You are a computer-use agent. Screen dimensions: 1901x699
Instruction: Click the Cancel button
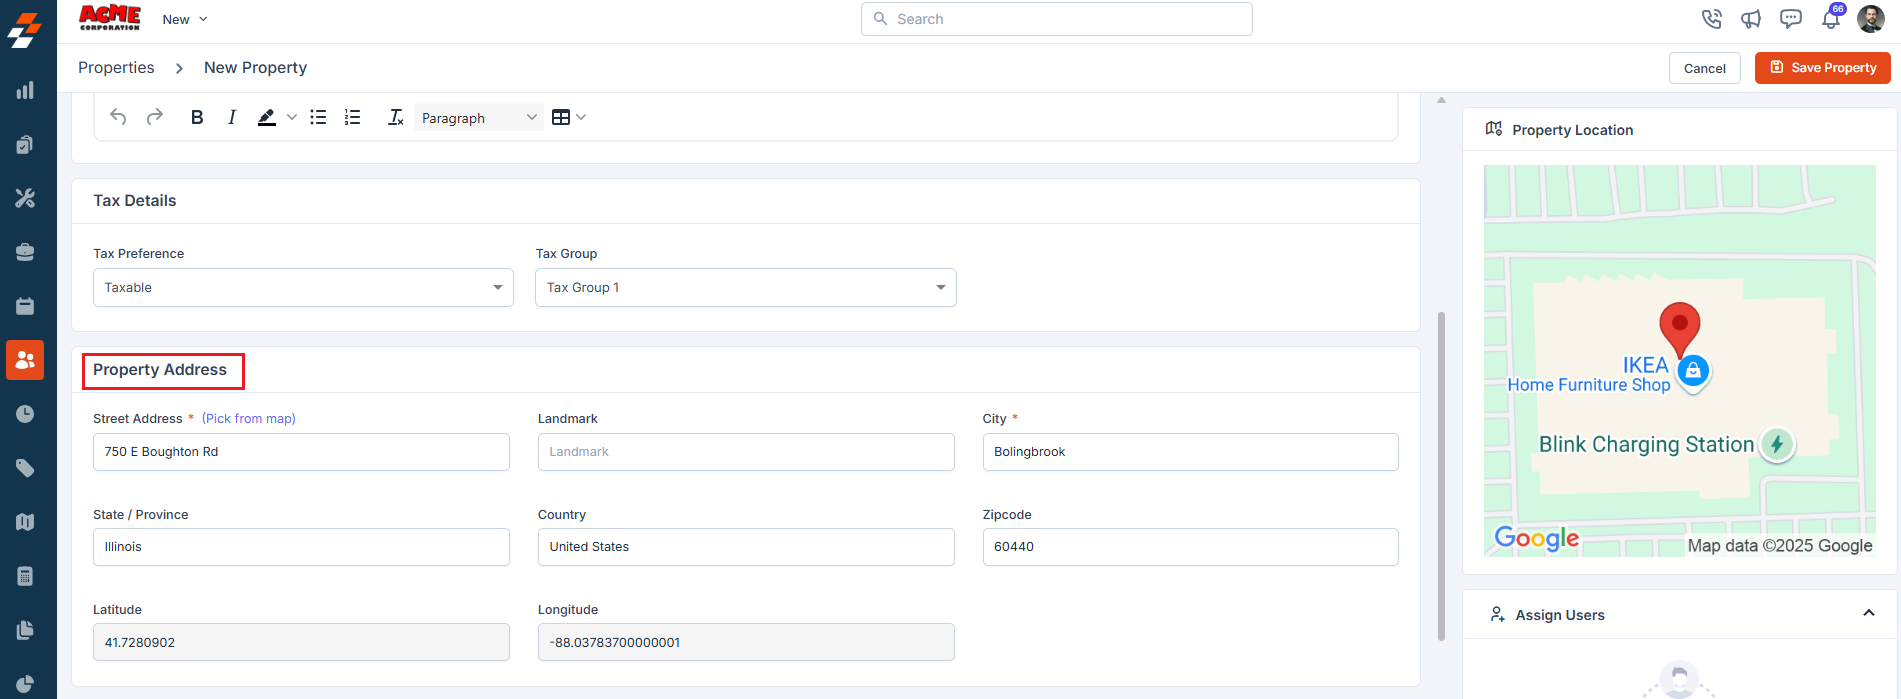point(1705,68)
